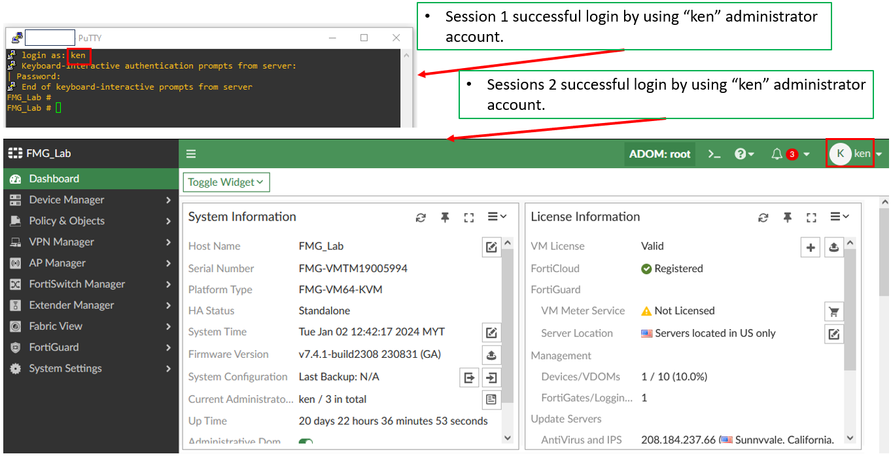Maximize System Information widget to fullscreen
Image resolution: width=891 pixels, height=456 pixels.
468,217
